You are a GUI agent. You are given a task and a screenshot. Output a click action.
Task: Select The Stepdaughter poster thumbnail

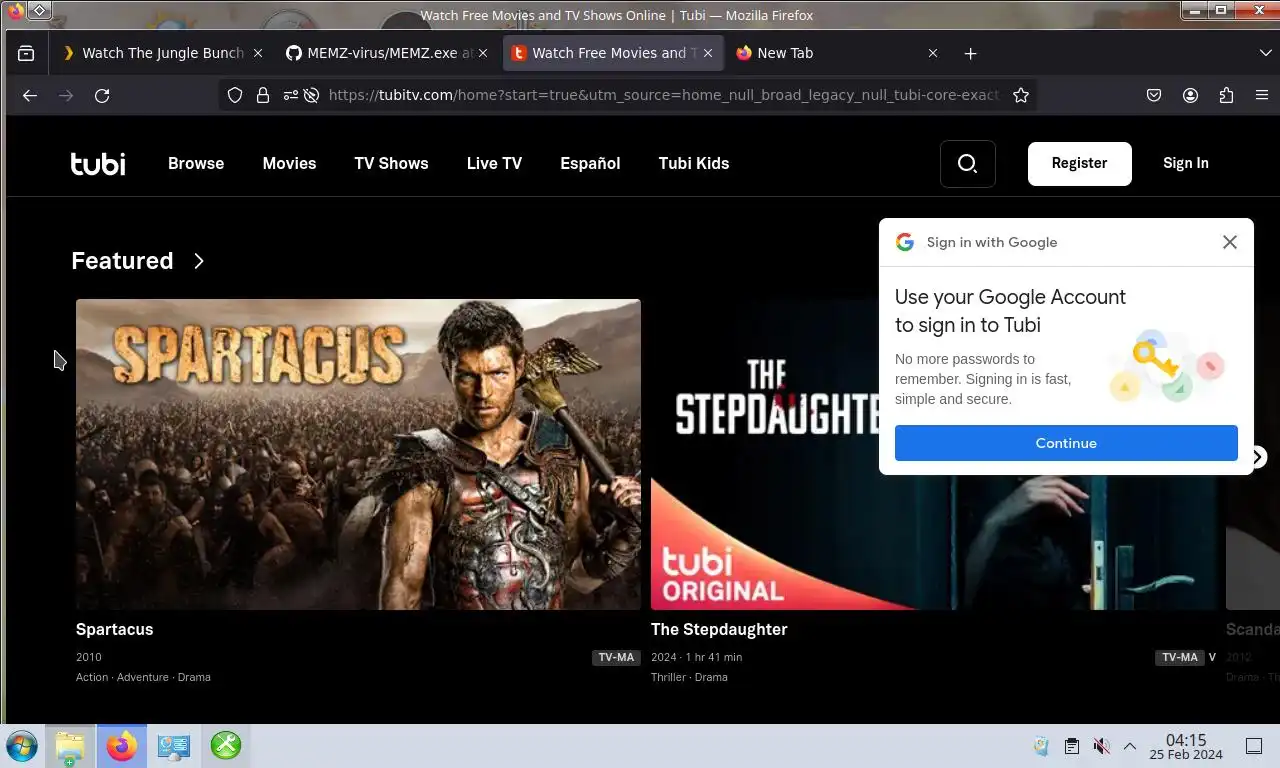pos(938,454)
